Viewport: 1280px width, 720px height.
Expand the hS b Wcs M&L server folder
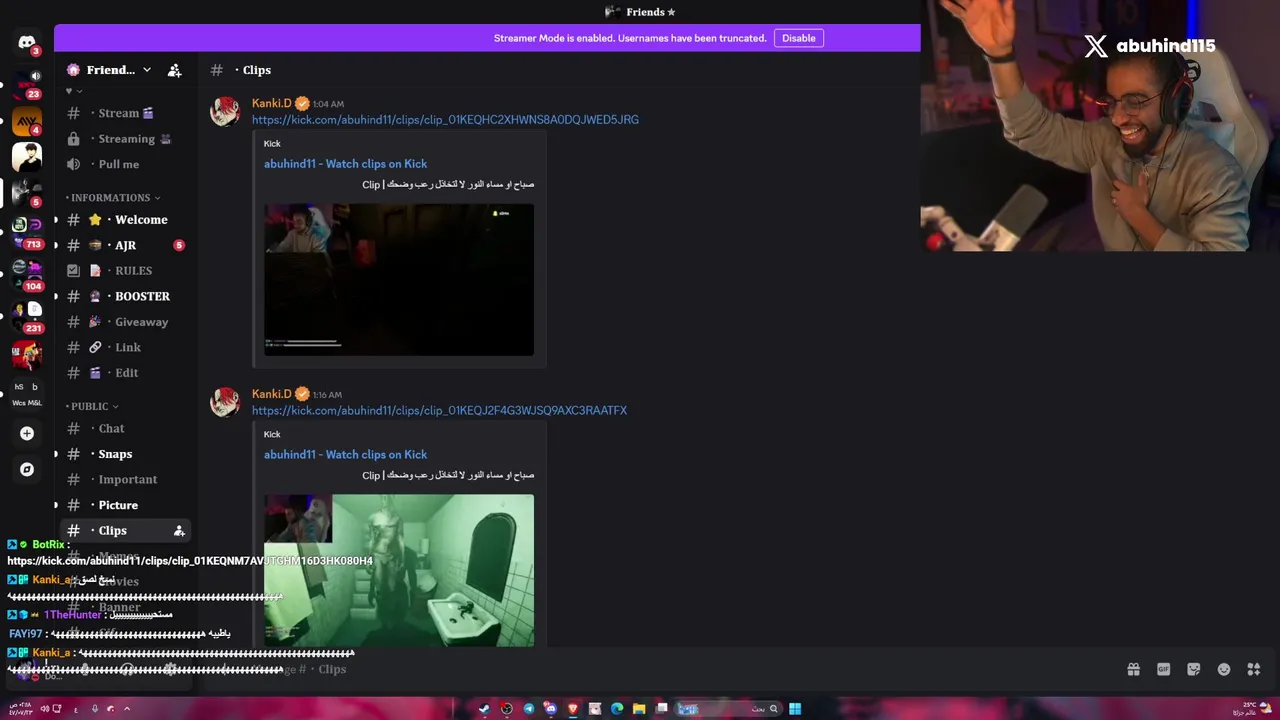point(27,394)
